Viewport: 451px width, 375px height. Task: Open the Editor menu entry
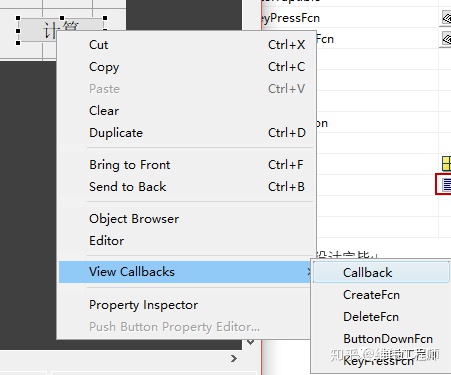point(186,241)
